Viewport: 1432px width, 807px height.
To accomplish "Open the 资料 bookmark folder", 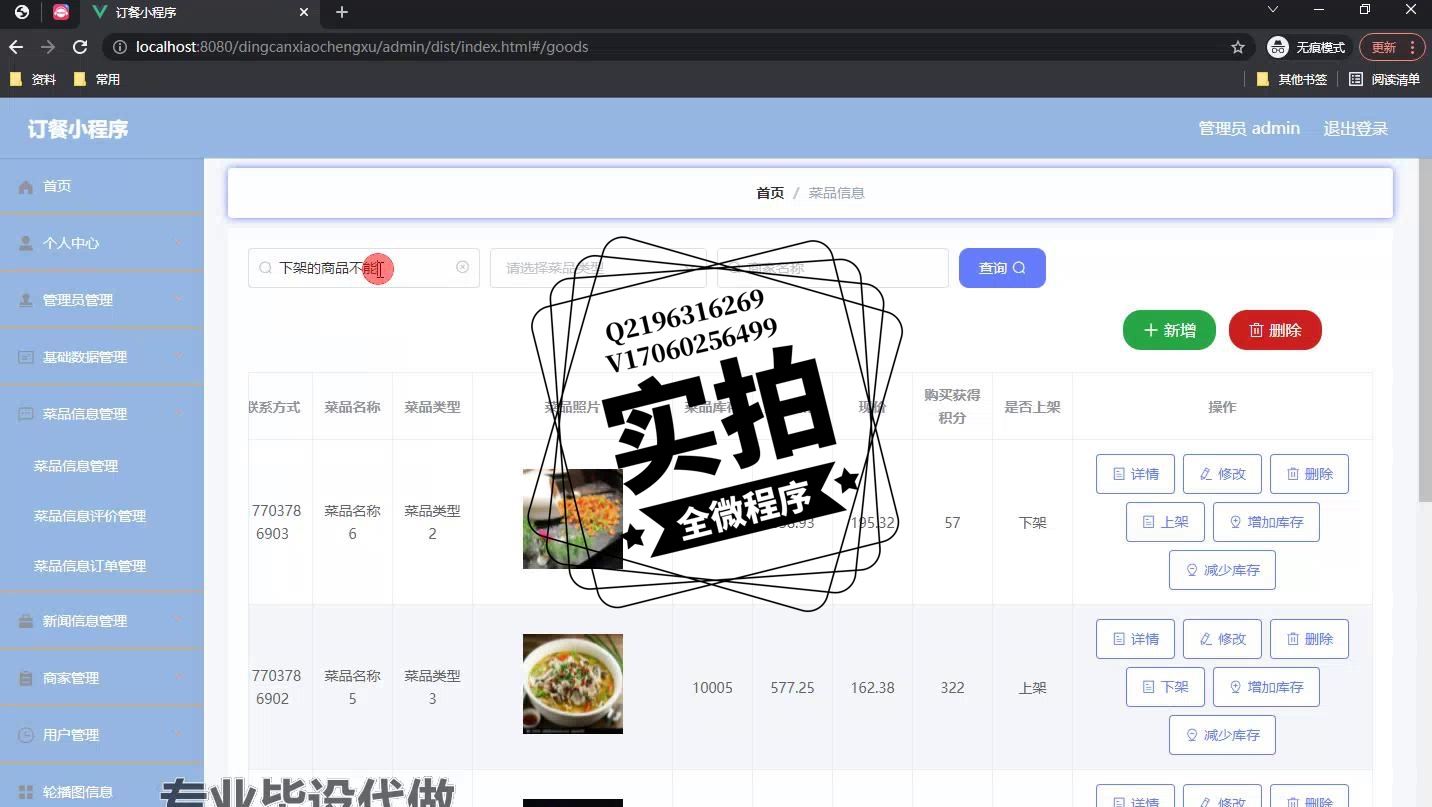I will pyautogui.click(x=33, y=79).
